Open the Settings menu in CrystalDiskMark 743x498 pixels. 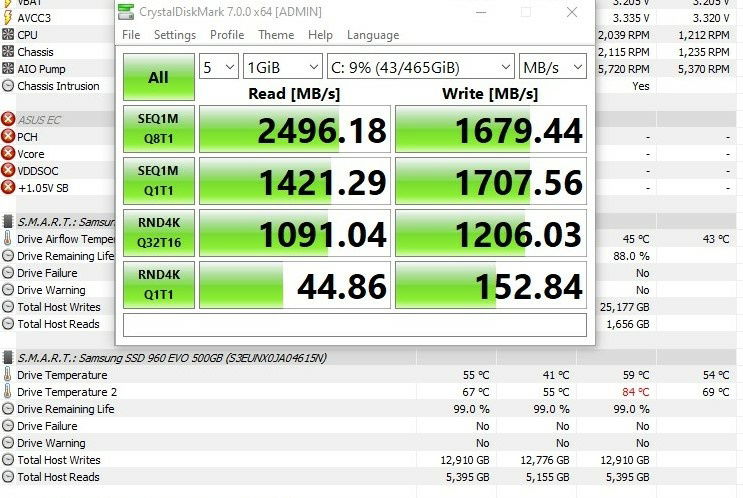coord(175,35)
